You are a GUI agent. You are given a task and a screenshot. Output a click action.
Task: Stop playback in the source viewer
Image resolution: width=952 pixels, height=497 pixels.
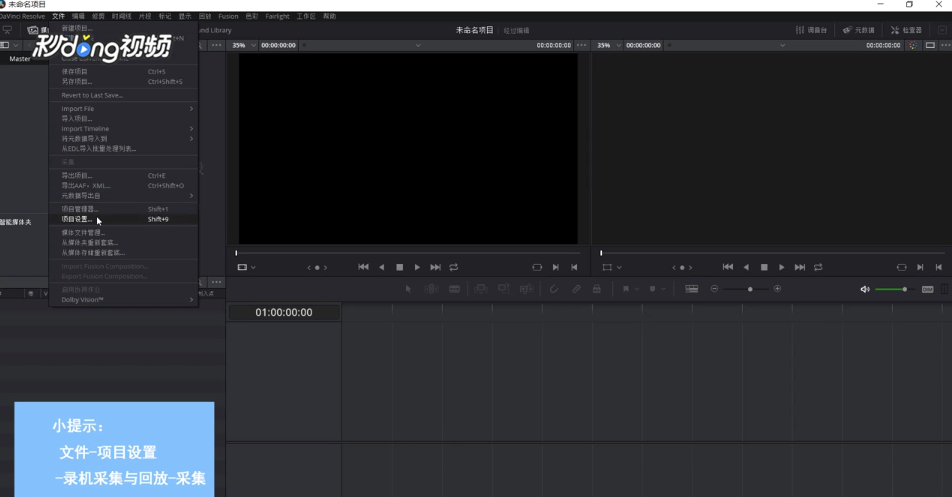400,267
